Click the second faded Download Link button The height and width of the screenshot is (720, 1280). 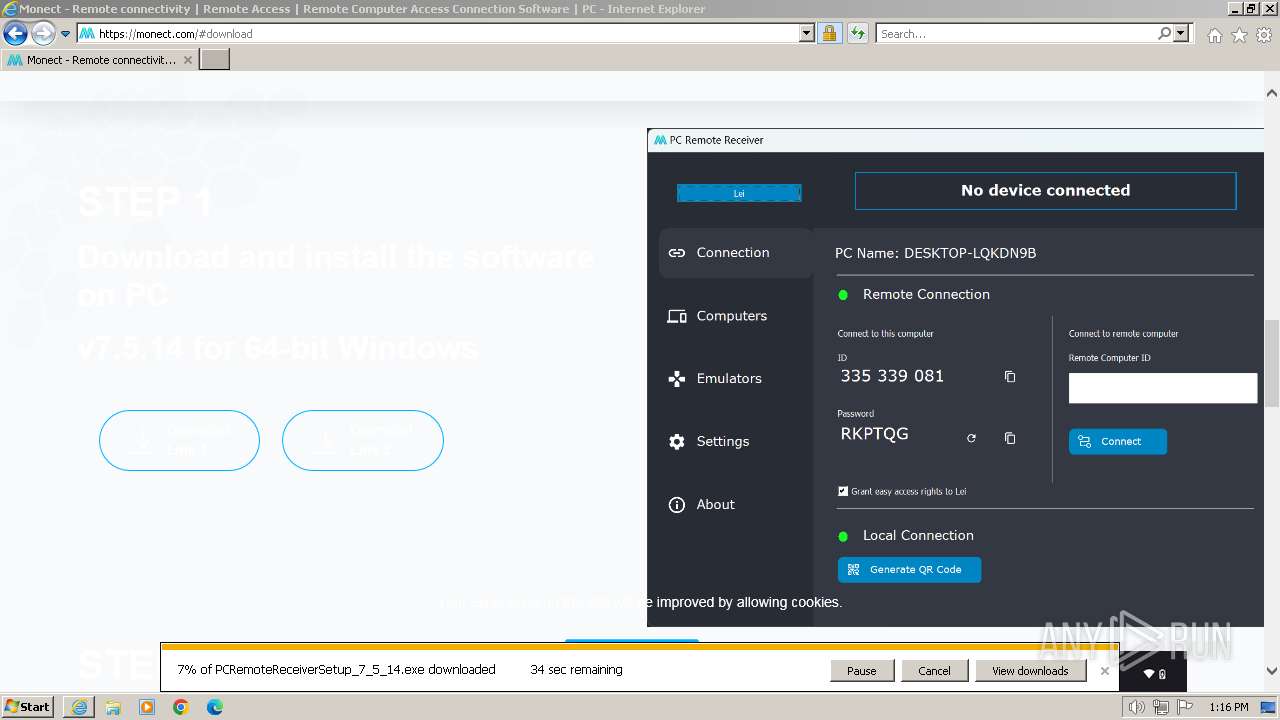coord(362,440)
